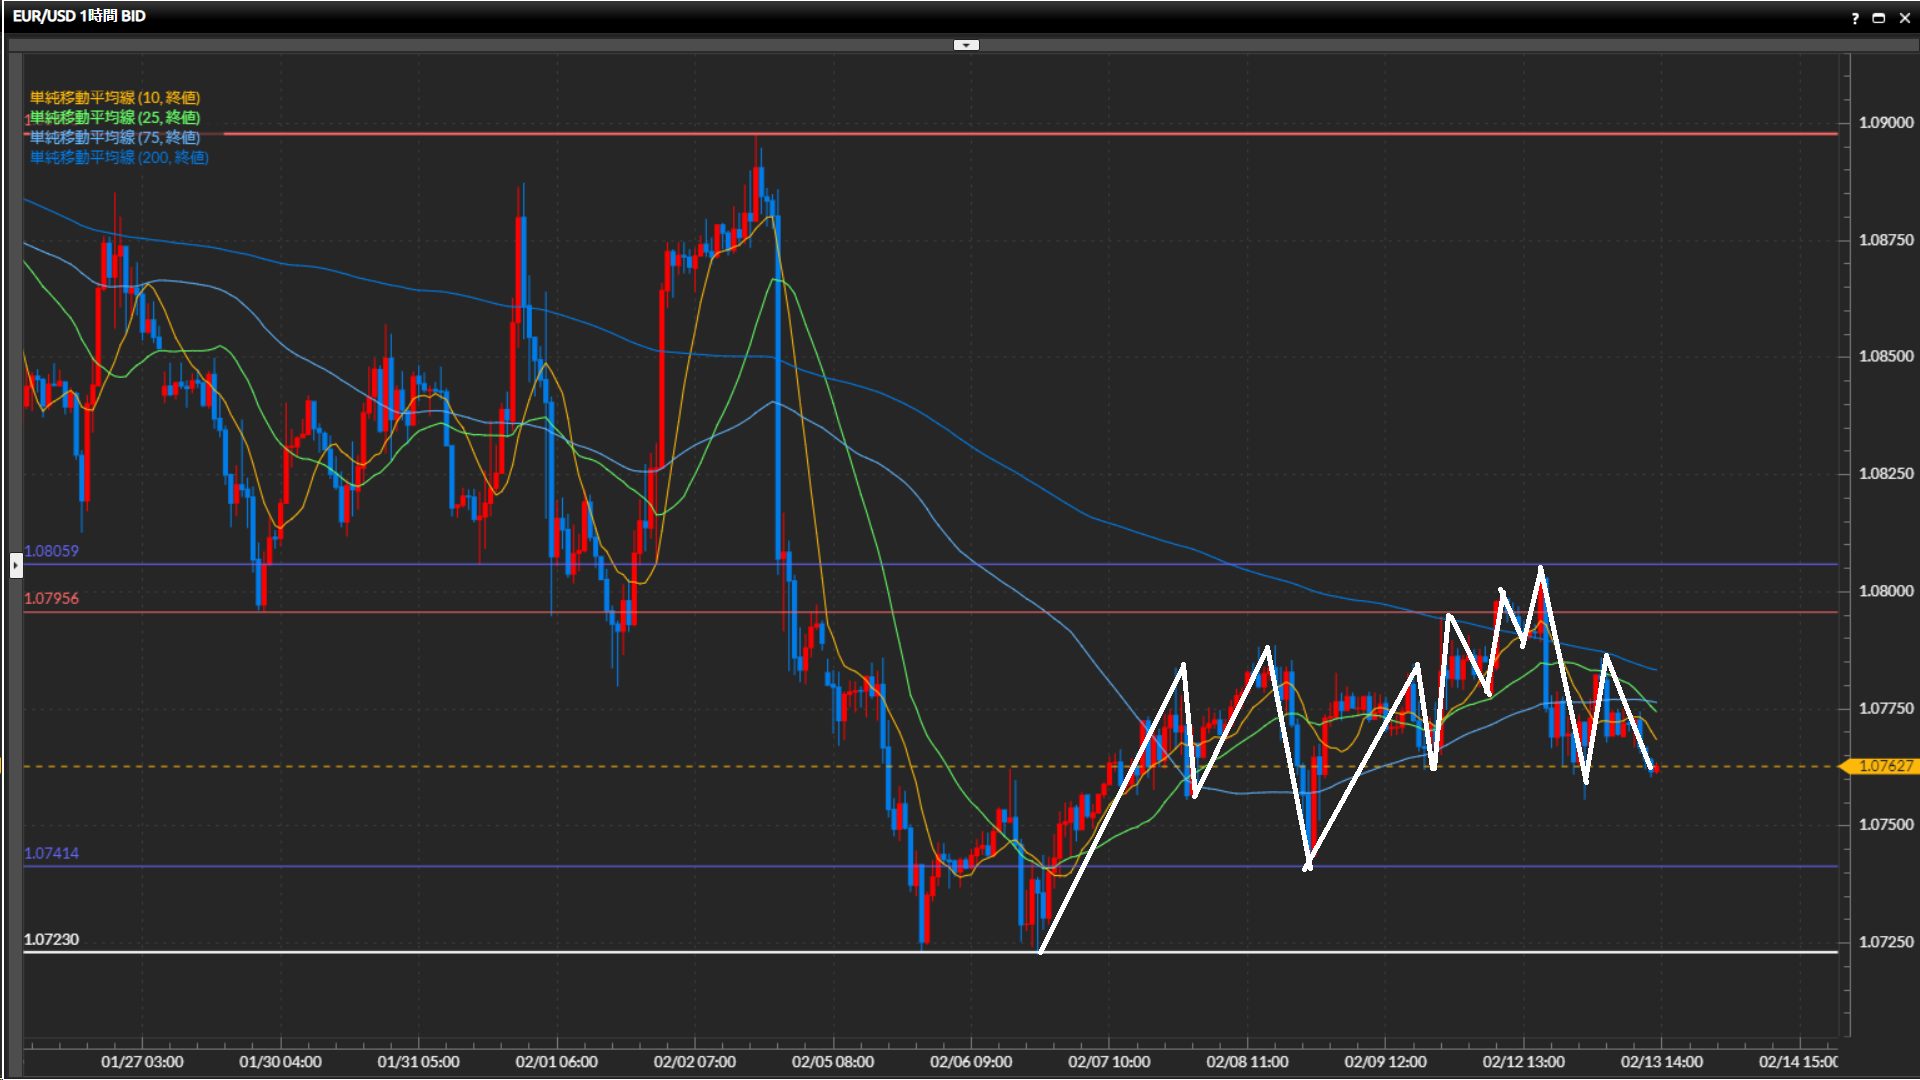Select the 75-period moving average label
1920x1080 pixels.
coord(115,137)
